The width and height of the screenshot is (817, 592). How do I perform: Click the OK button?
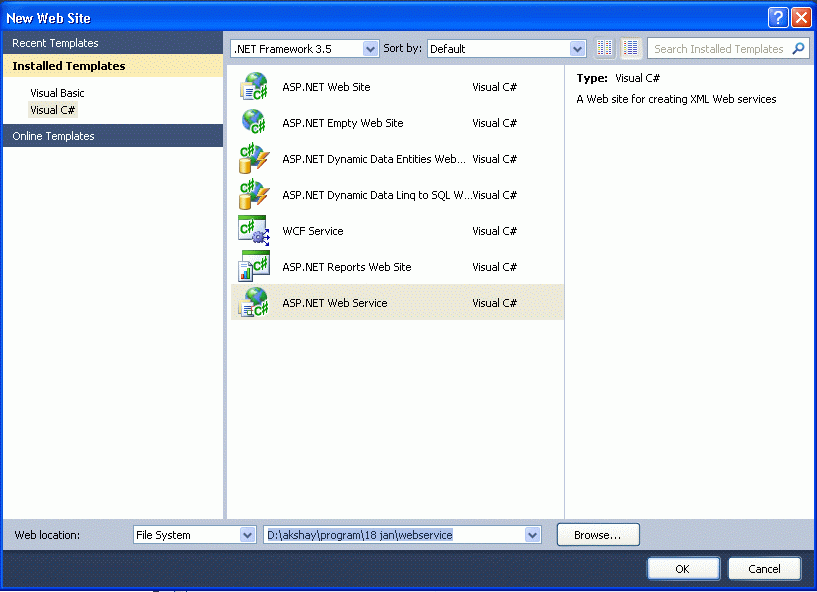point(683,569)
